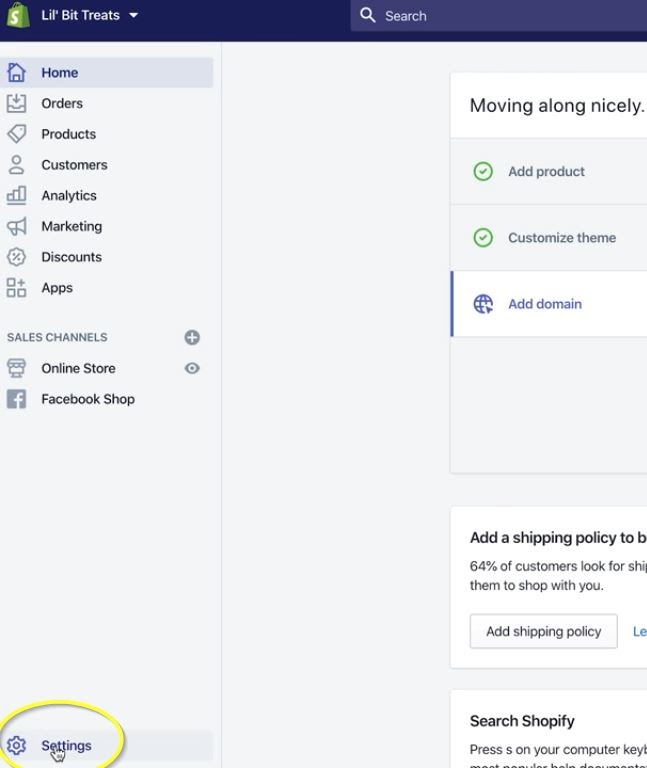Click the Products tag icon
The width and height of the screenshot is (647, 768).
tap(16, 134)
